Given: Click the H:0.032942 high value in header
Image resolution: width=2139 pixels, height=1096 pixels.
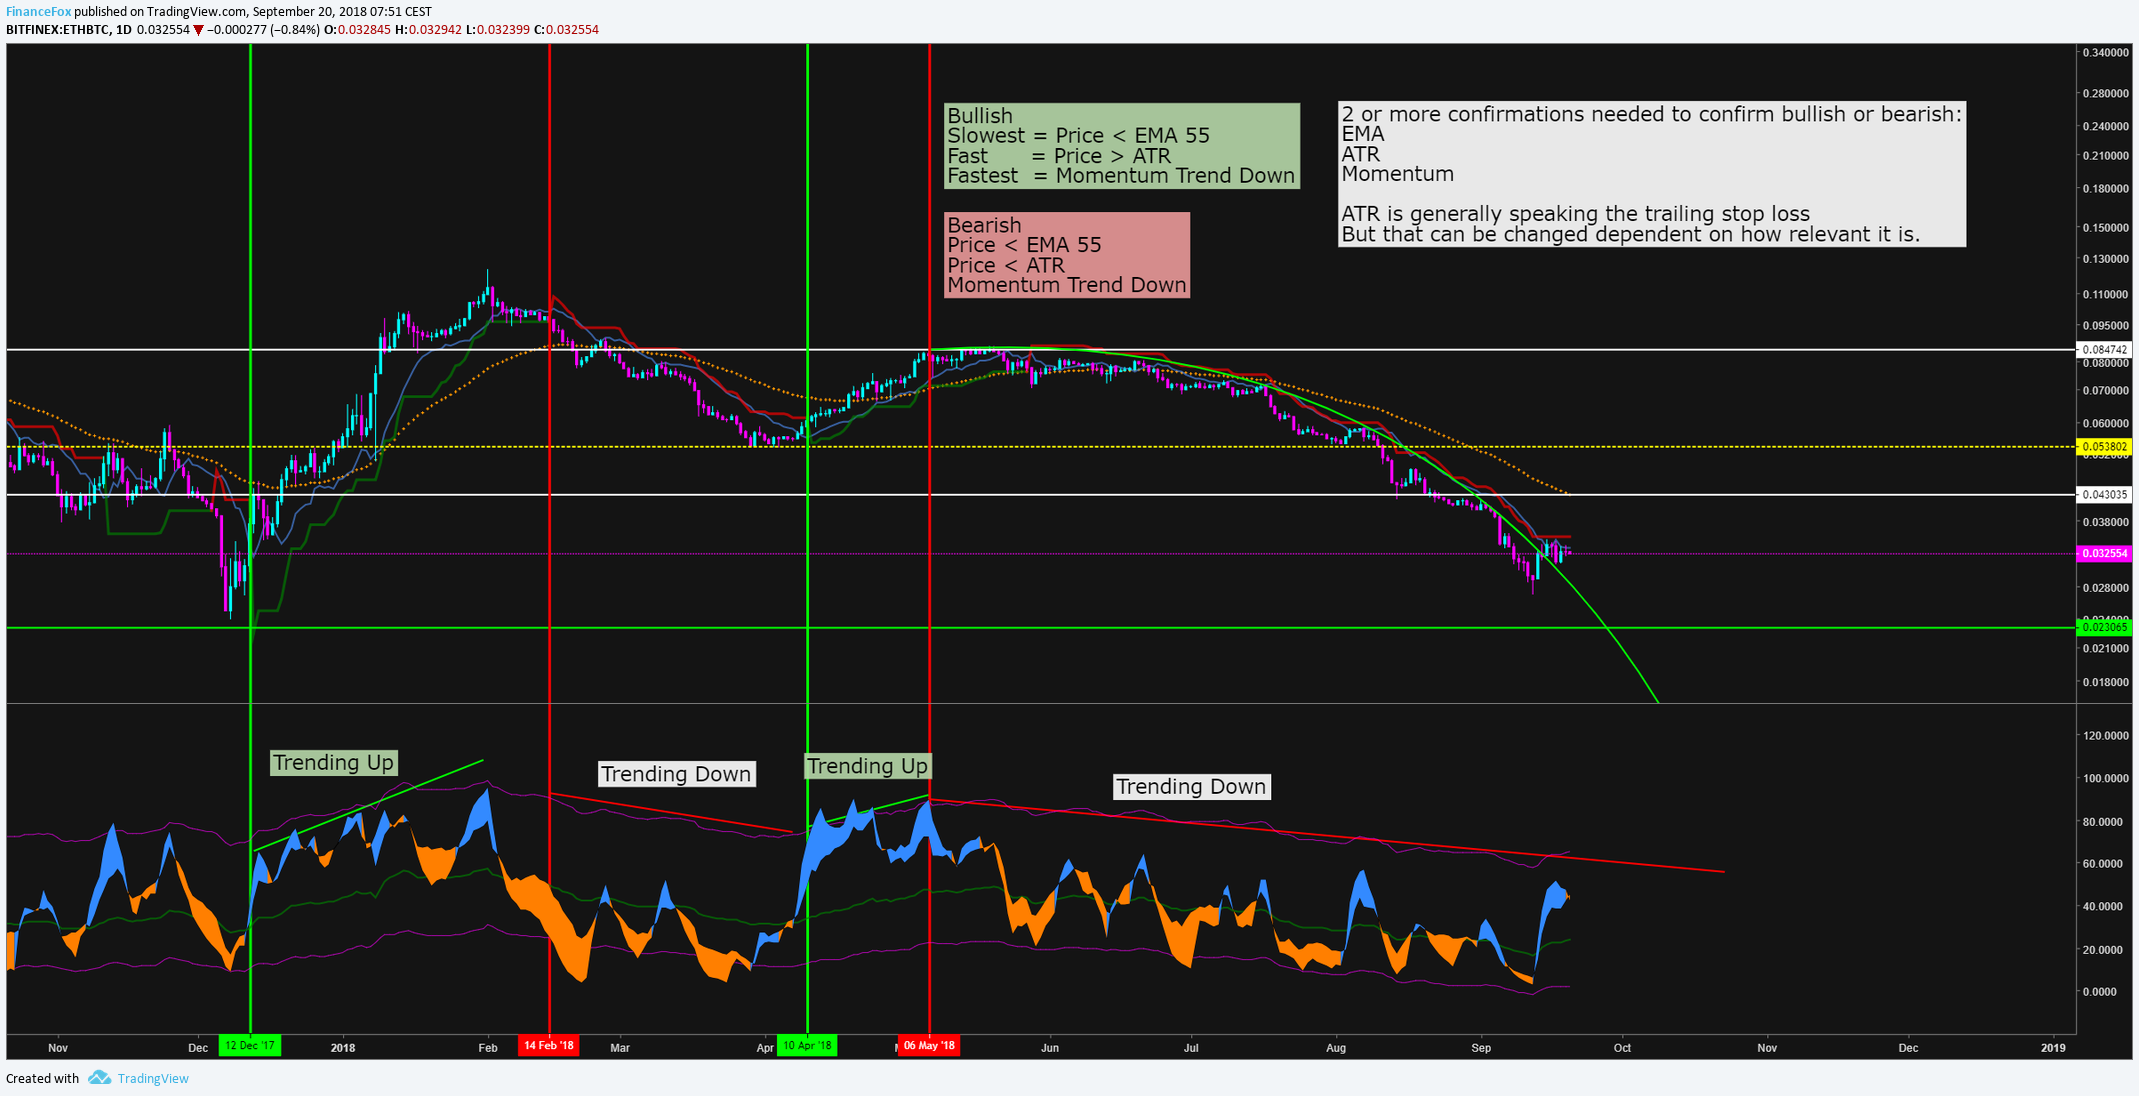Looking at the screenshot, I should tap(428, 30).
